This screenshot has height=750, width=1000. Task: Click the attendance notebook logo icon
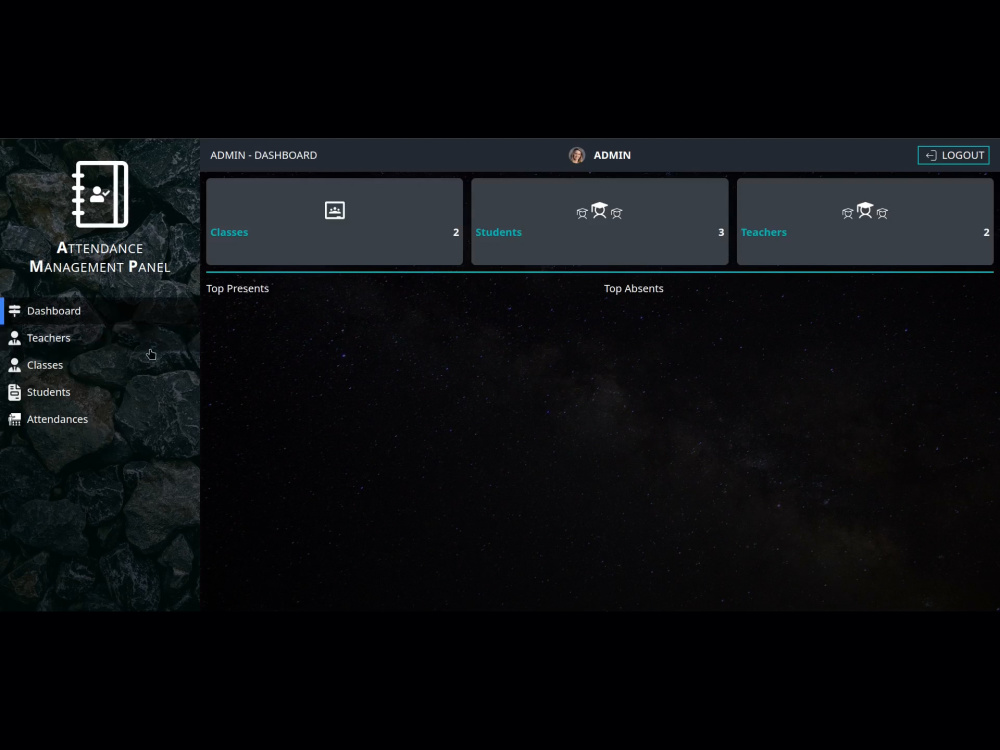[100, 194]
